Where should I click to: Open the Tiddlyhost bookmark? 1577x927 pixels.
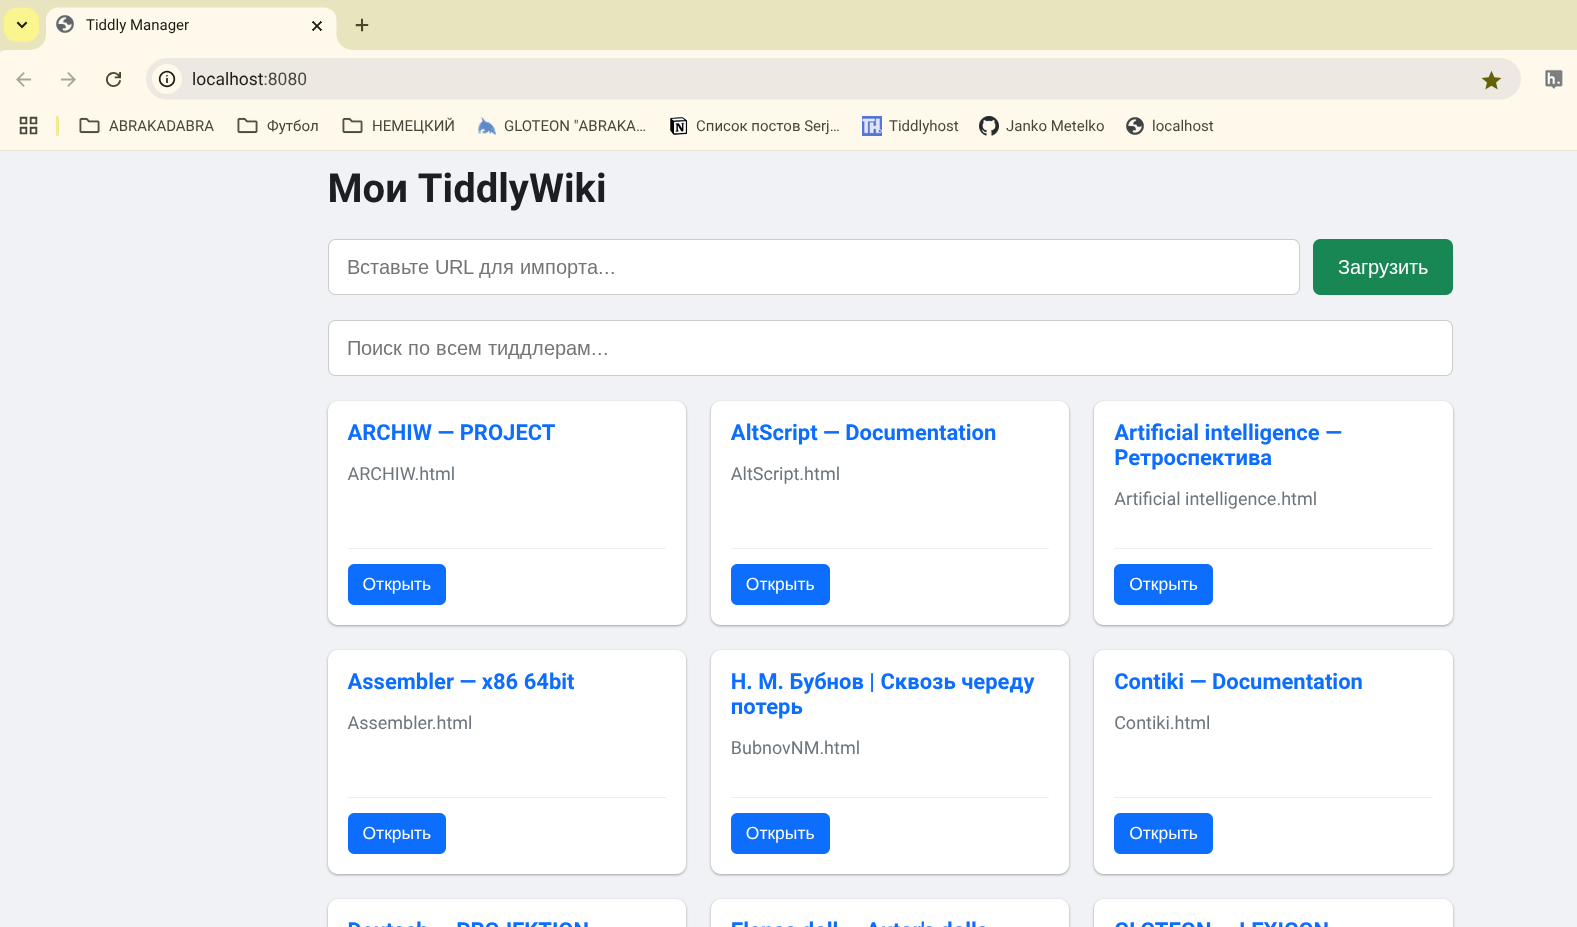910,126
